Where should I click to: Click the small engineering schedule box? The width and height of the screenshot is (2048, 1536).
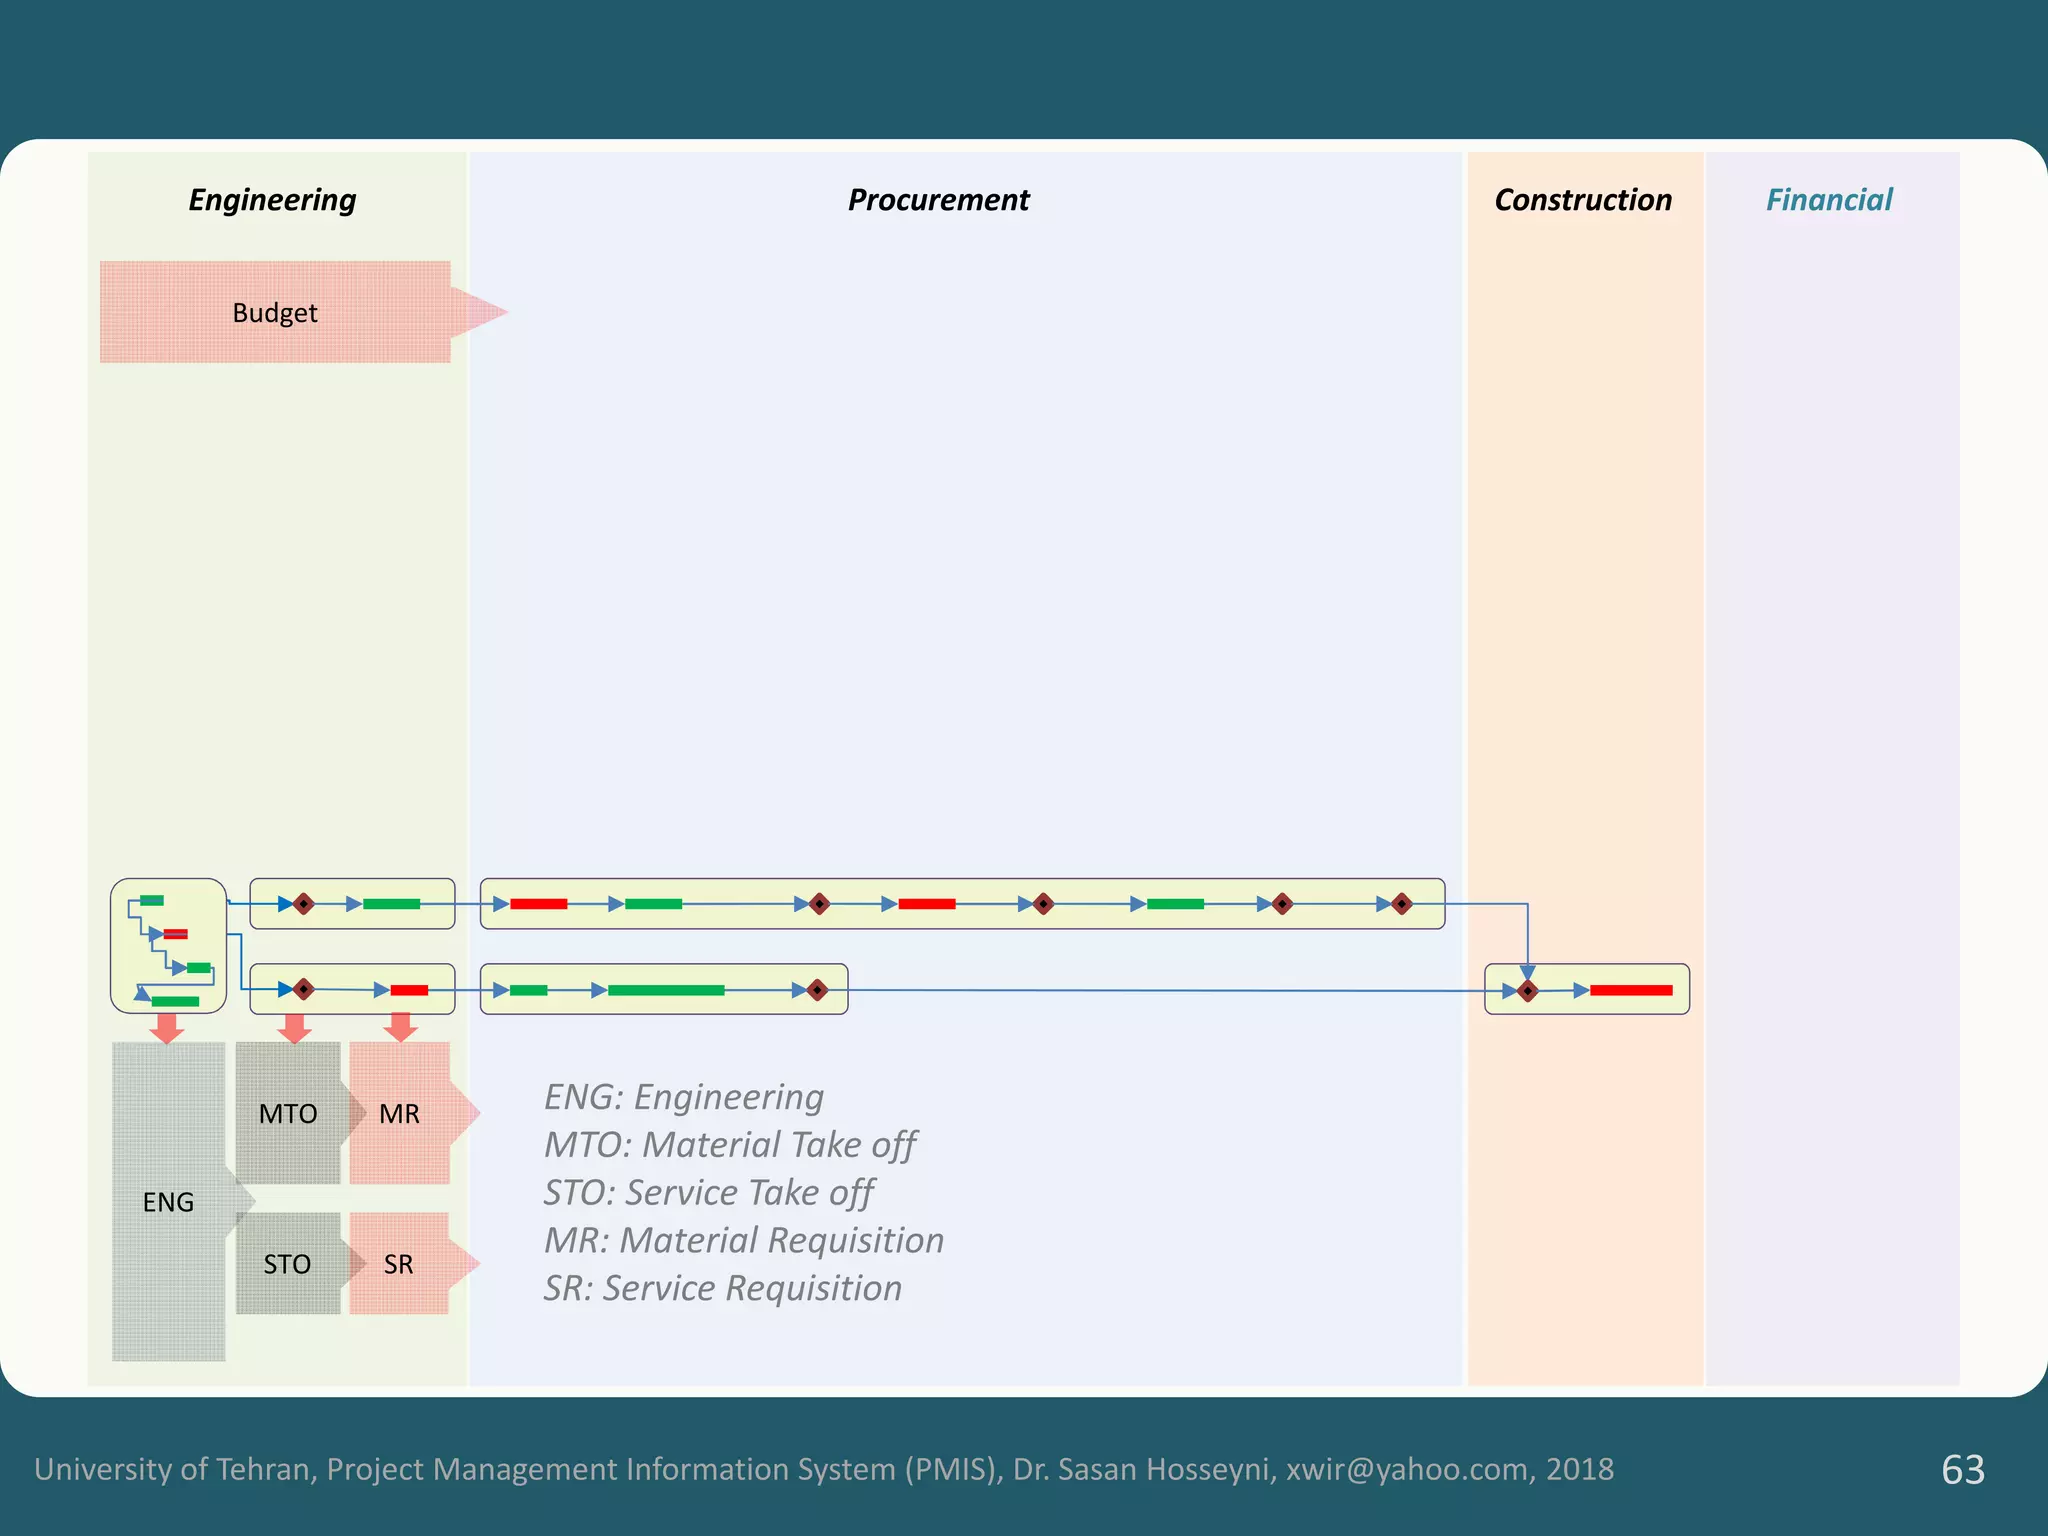(x=168, y=945)
